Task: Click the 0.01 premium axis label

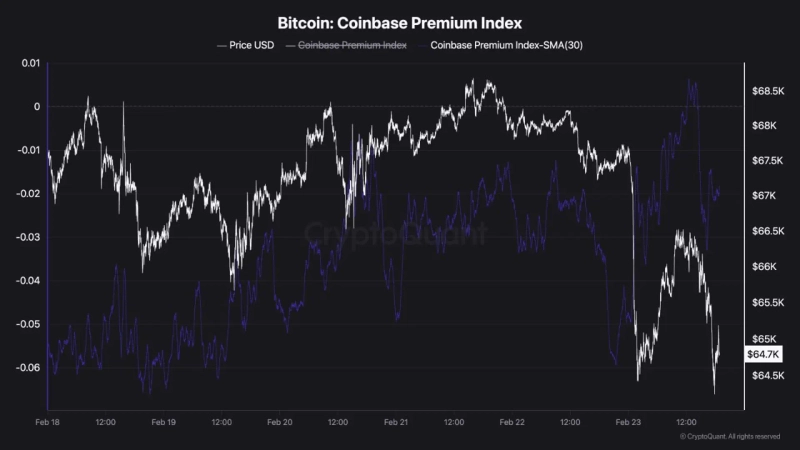Action: pyautogui.click(x=31, y=64)
